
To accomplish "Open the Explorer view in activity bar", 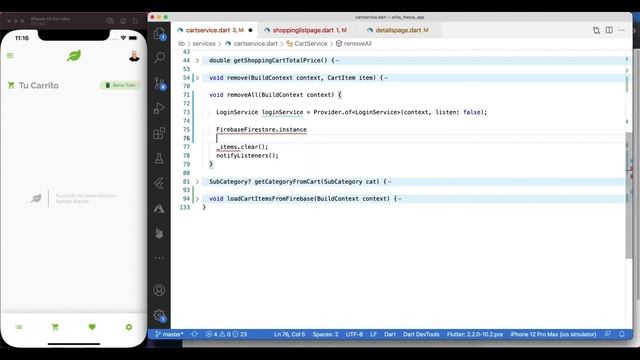I will (159, 33).
